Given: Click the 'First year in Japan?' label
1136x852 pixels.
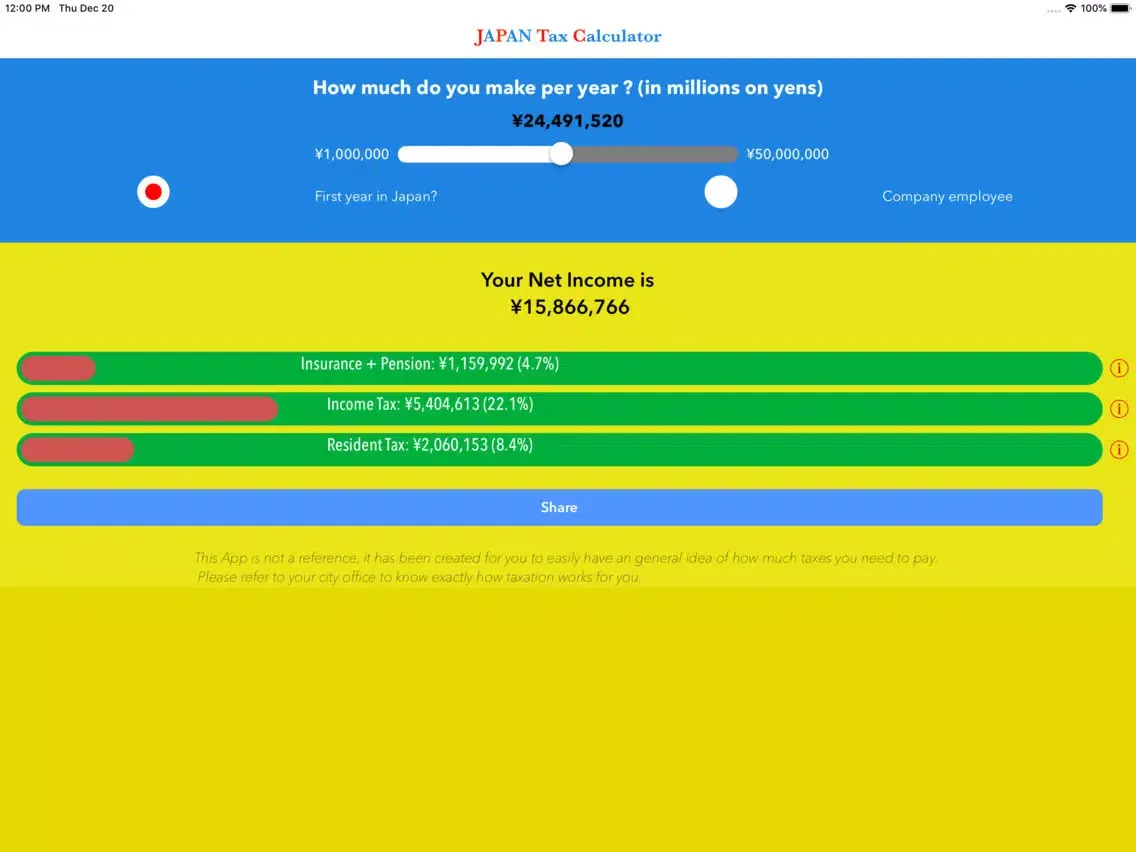Looking at the screenshot, I should [375, 196].
